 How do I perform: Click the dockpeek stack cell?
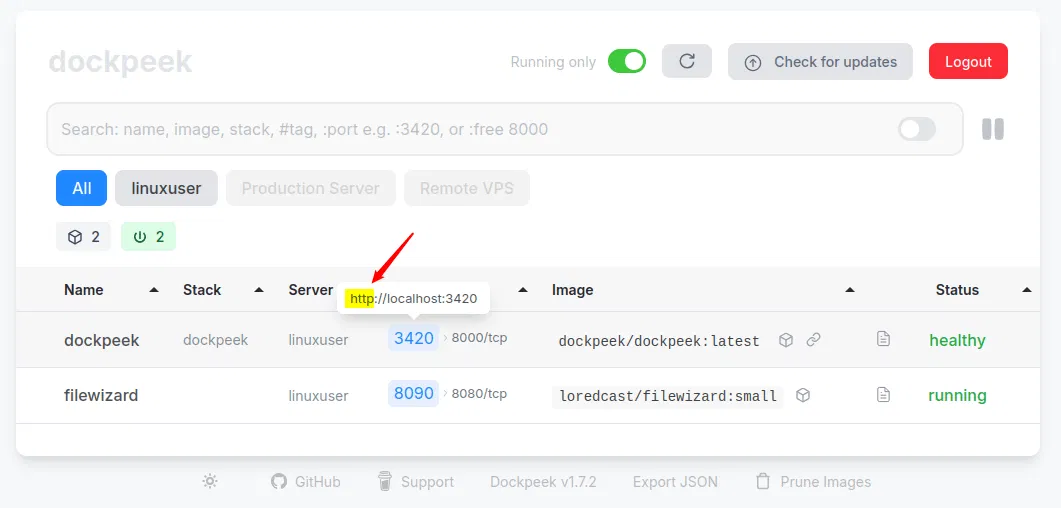pos(215,340)
